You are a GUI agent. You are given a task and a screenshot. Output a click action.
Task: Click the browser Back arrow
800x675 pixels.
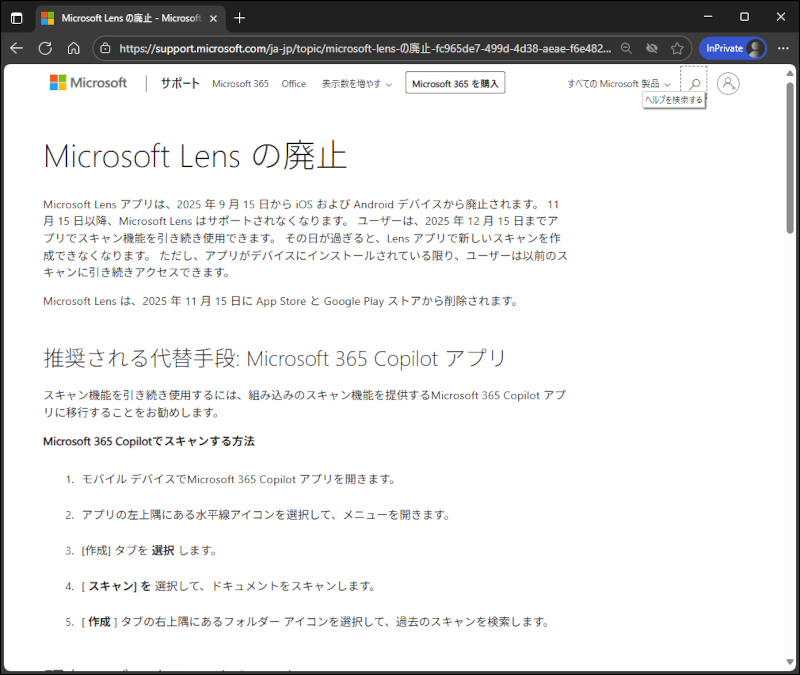17,48
